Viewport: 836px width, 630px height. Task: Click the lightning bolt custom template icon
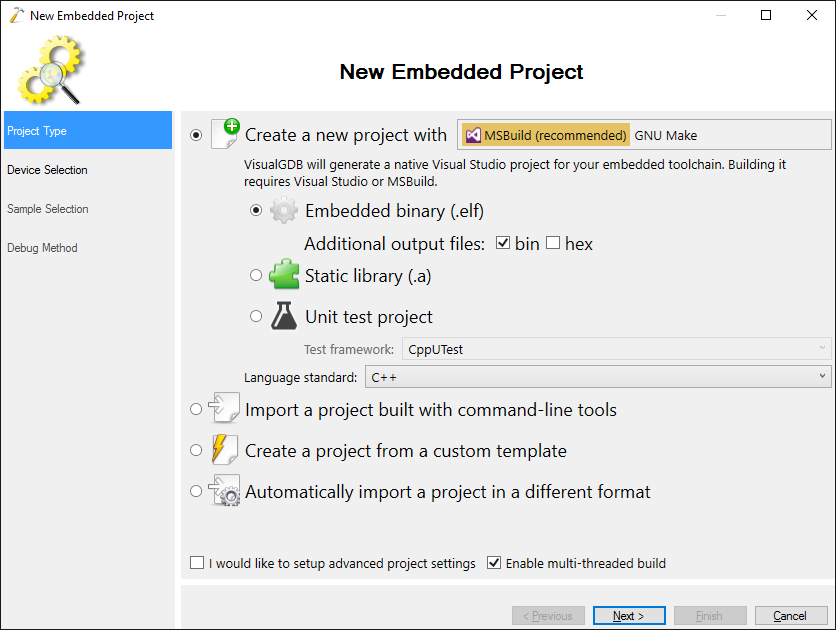coord(224,449)
